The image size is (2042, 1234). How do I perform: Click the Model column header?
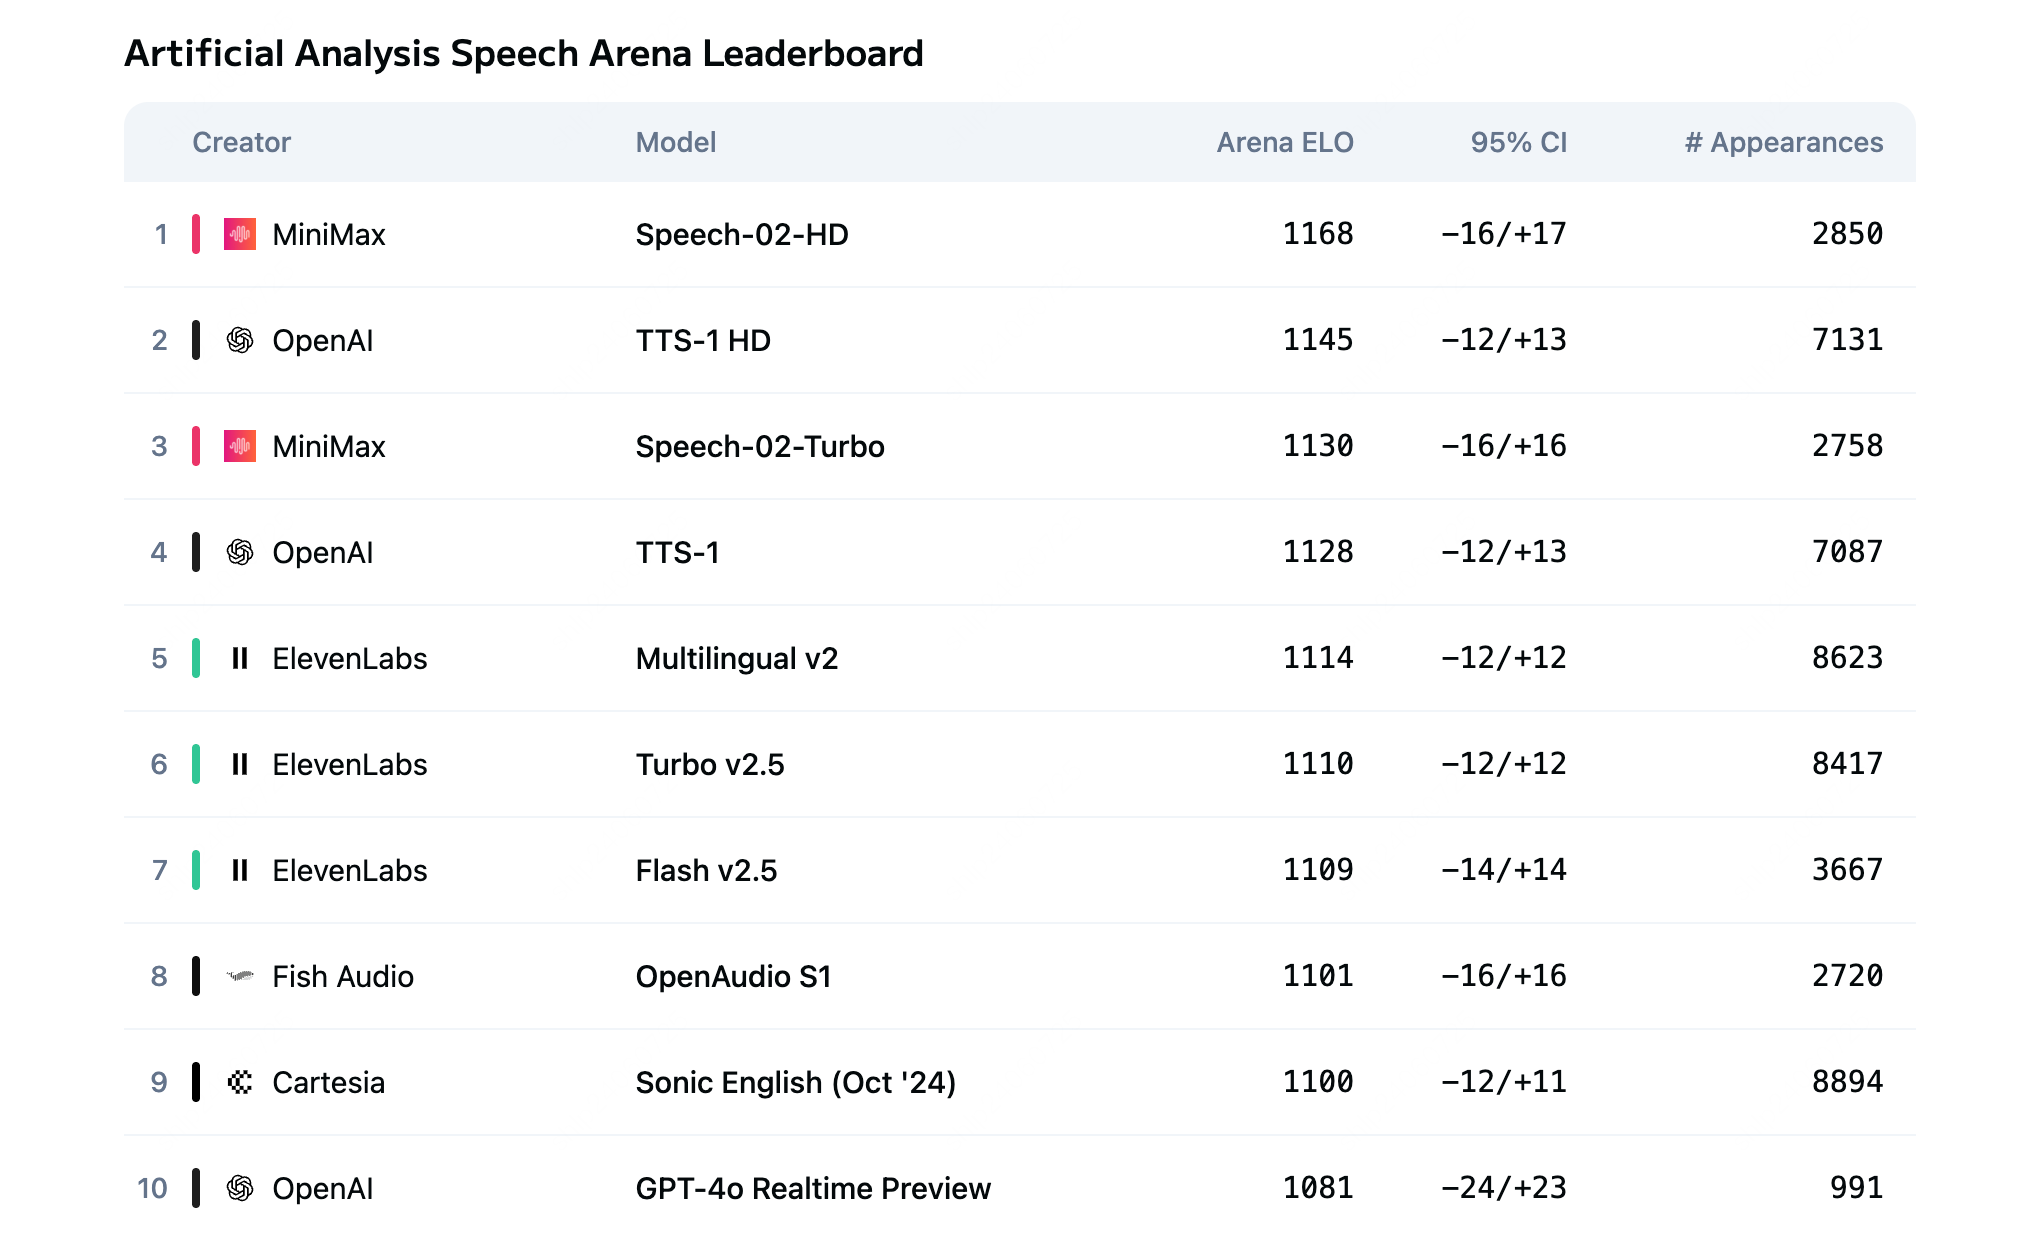tap(676, 142)
